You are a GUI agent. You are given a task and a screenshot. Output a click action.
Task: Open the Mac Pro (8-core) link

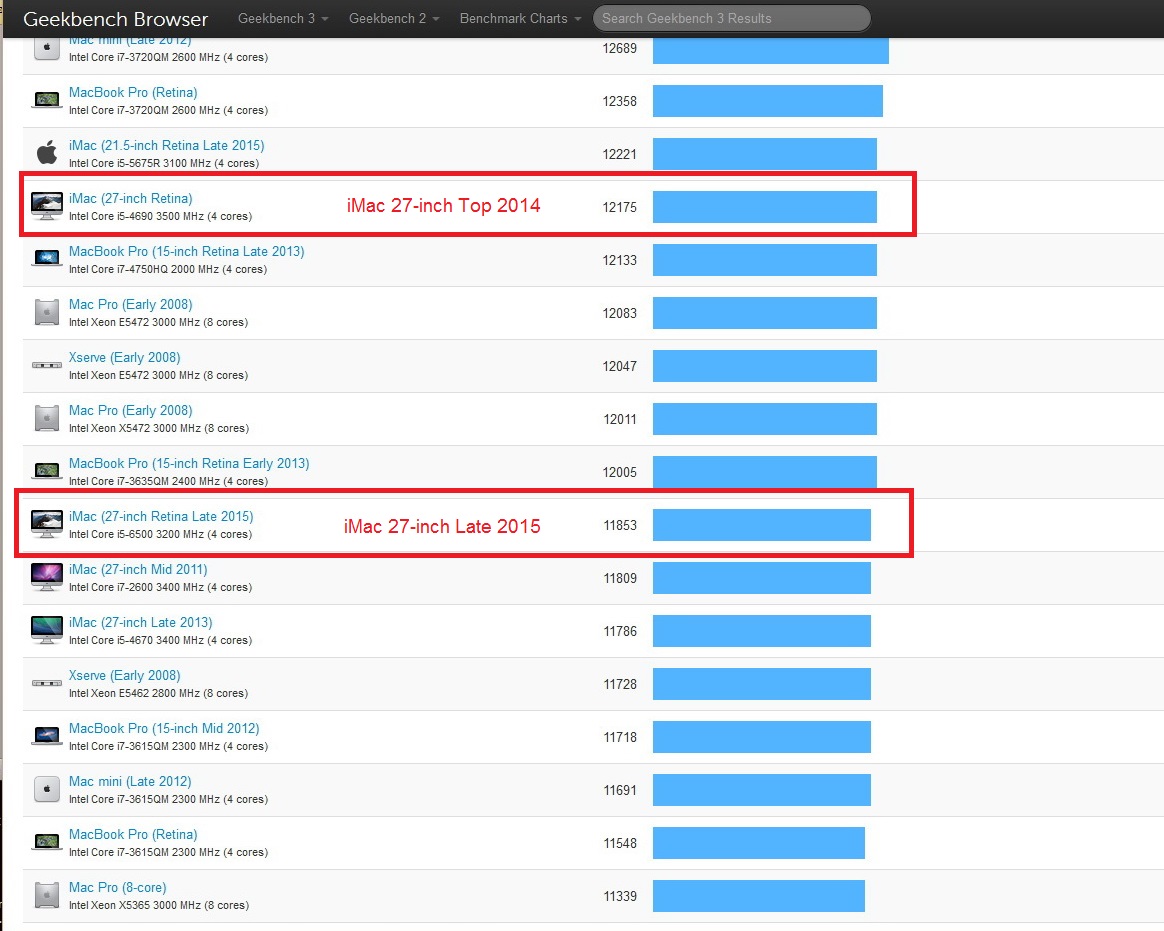(117, 888)
